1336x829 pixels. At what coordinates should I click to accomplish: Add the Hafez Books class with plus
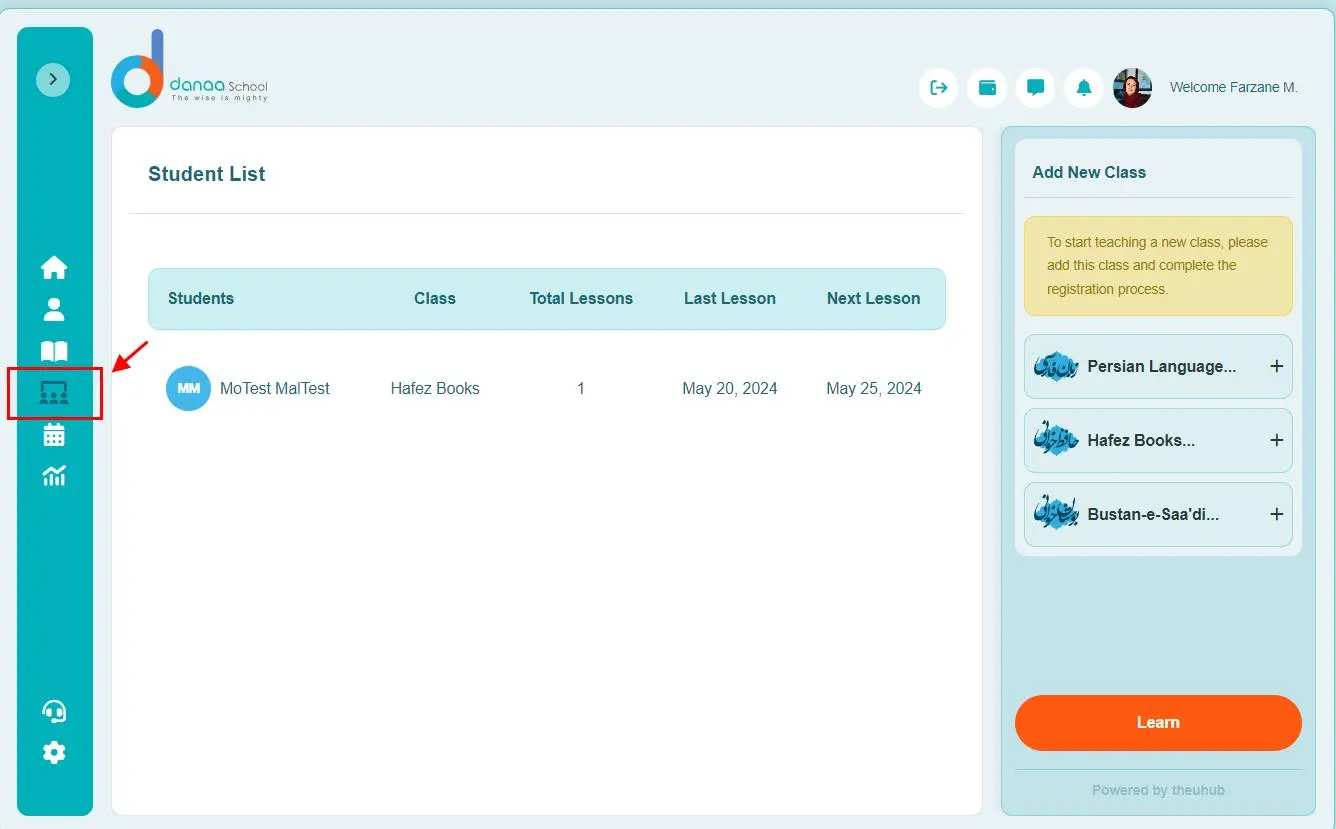[x=1276, y=440]
